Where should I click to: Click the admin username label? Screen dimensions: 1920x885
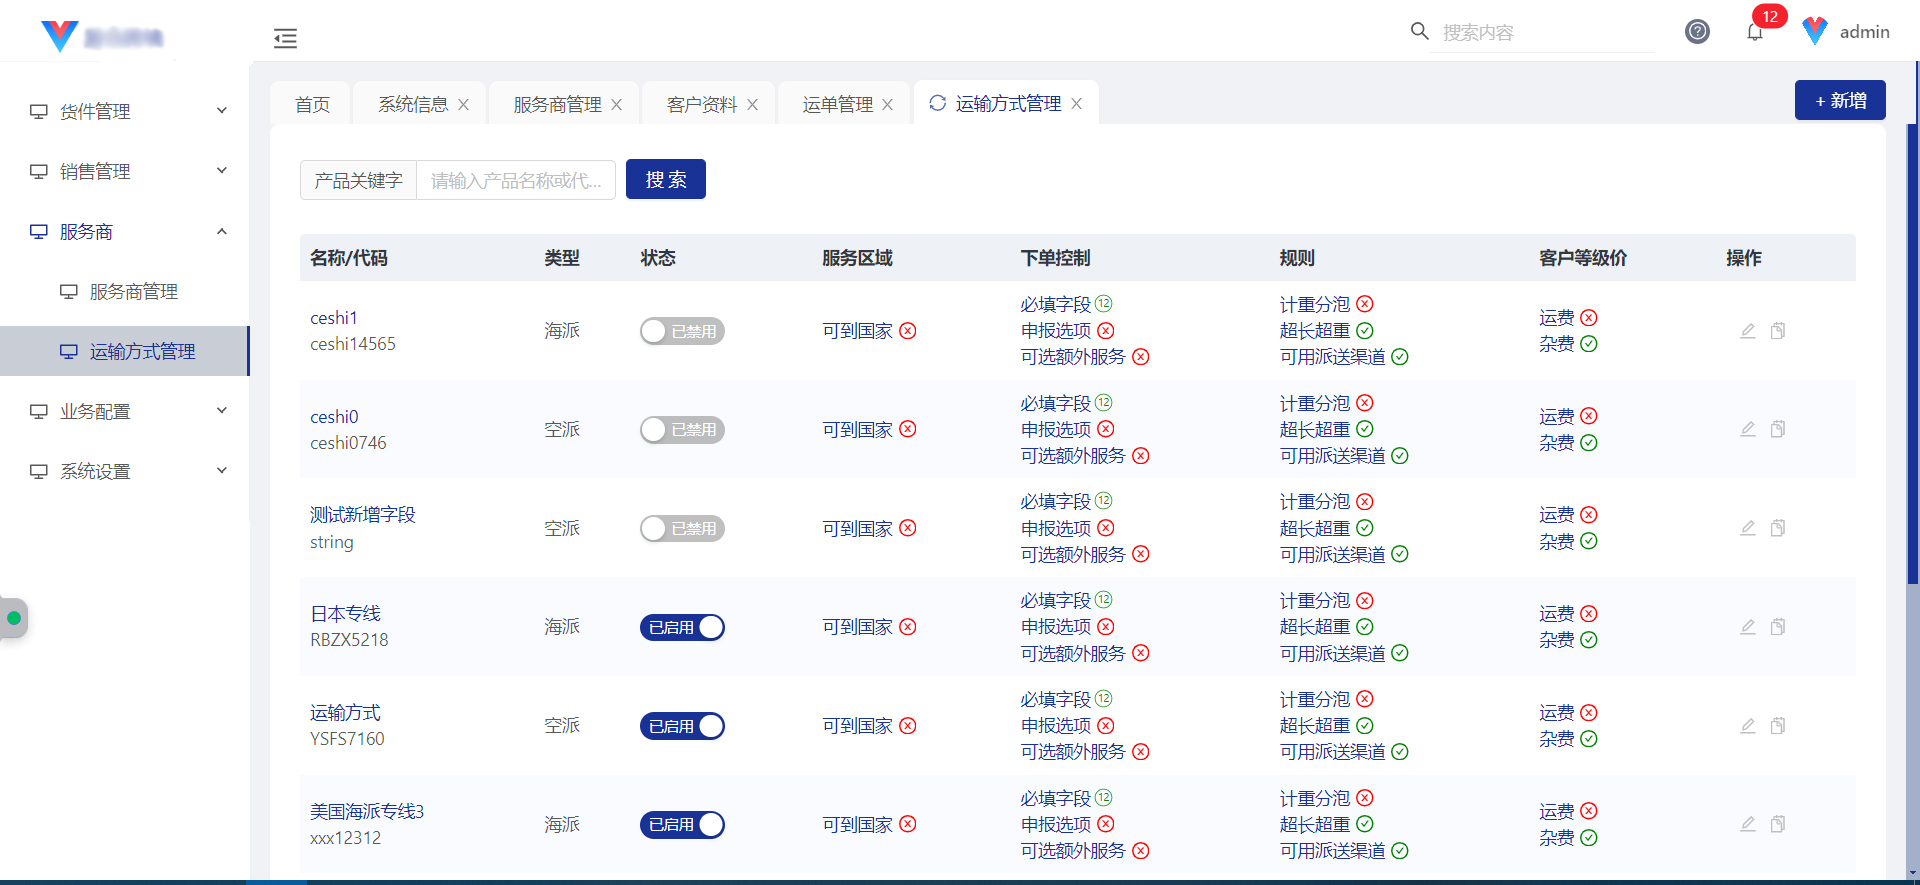click(1865, 32)
